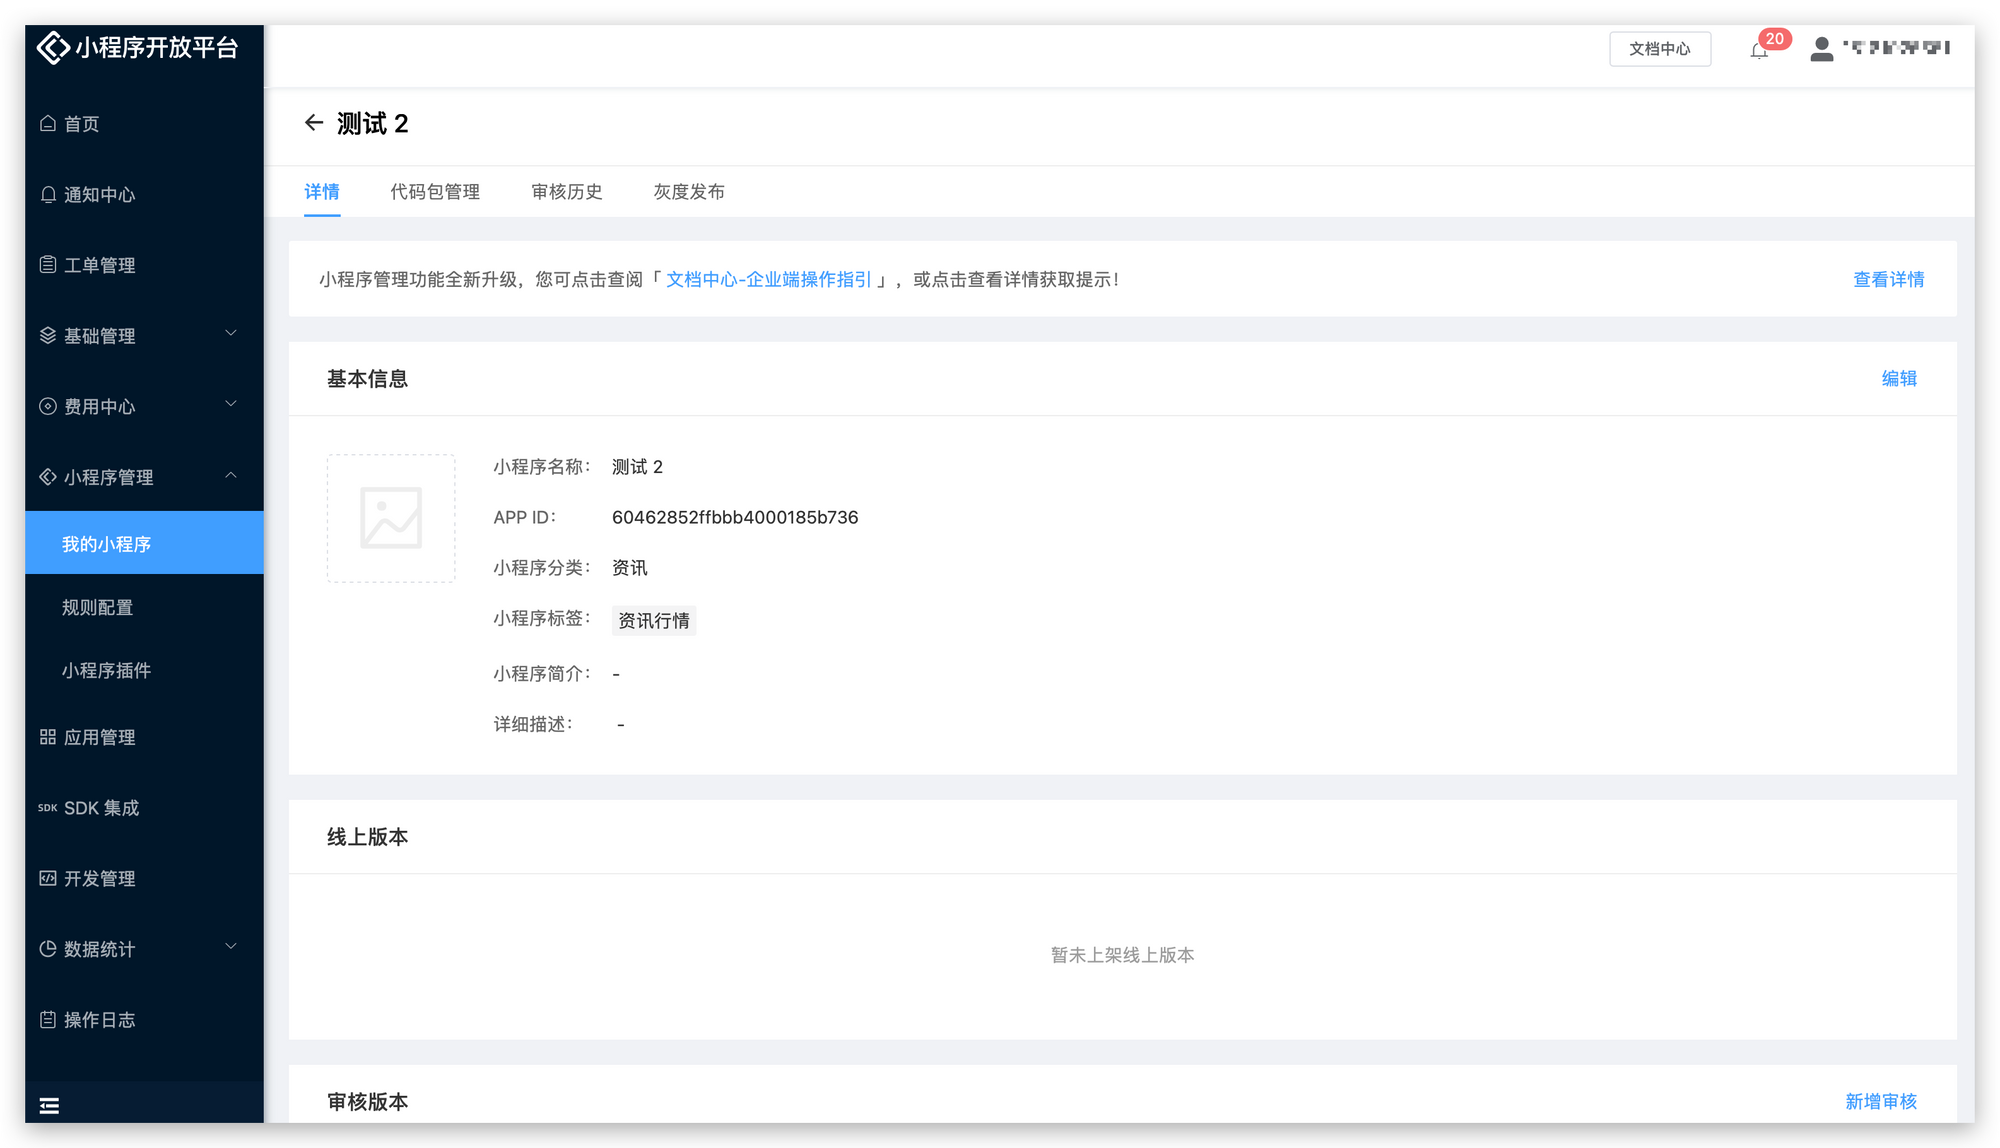Click the sidebar collapse menu icon at bottom
2000x1148 pixels.
[x=49, y=1105]
